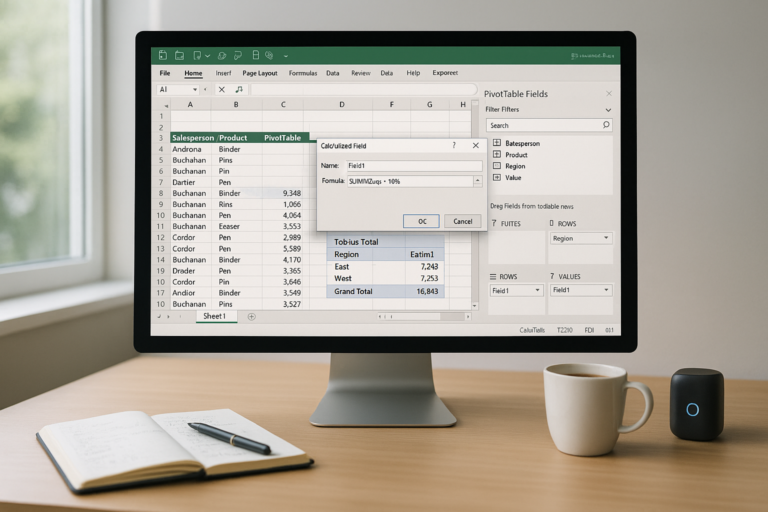This screenshot has width=768, height=512.
Task: Click into the Formula input box
Action: click(410, 181)
